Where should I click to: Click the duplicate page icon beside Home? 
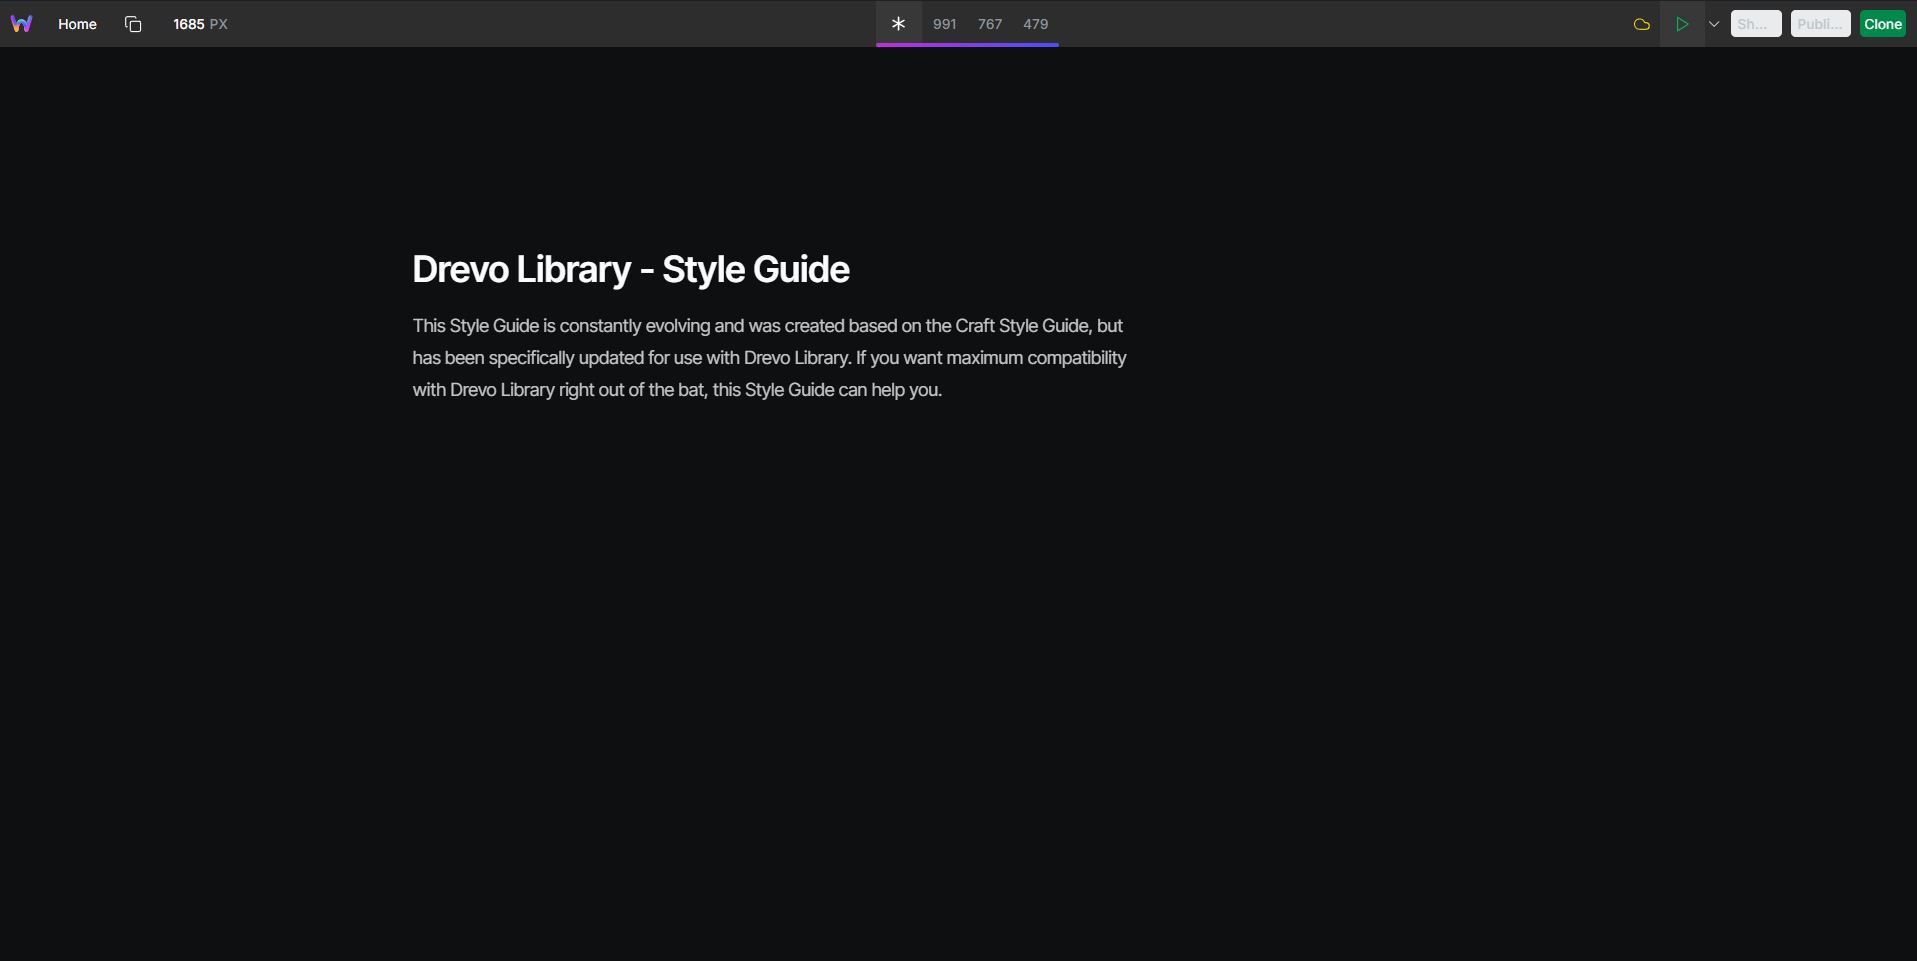[133, 24]
